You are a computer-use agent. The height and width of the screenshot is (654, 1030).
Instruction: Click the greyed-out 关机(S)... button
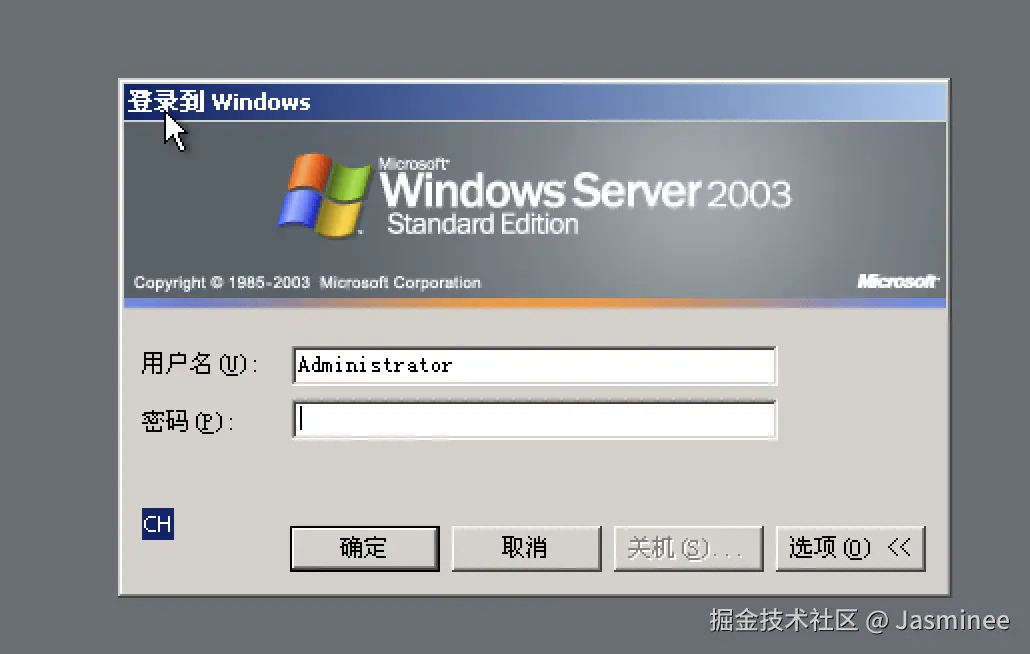coord(688,548)
